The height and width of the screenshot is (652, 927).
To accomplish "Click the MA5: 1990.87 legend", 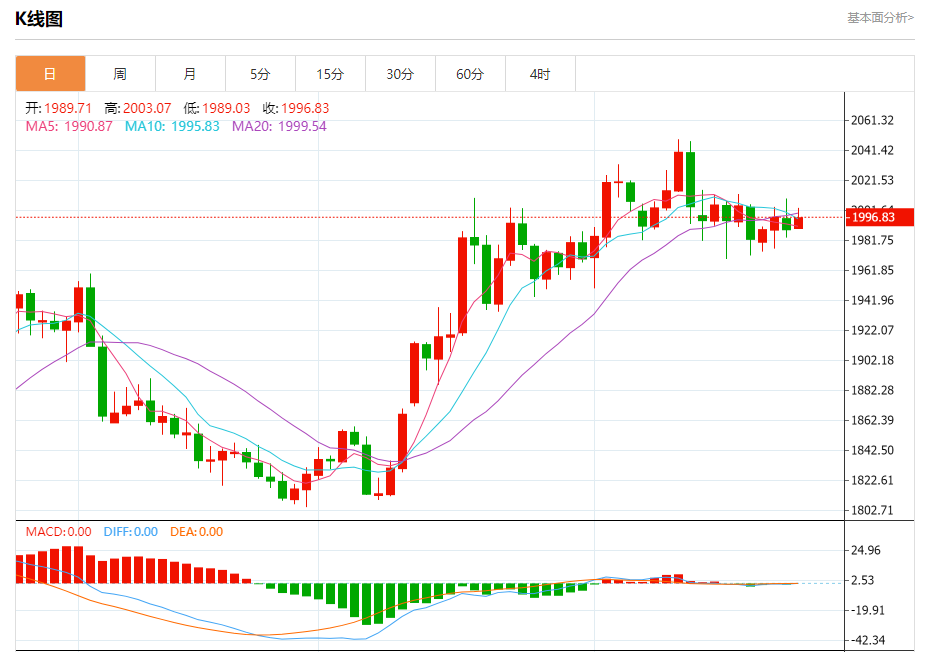I will (x=69, y=126).
